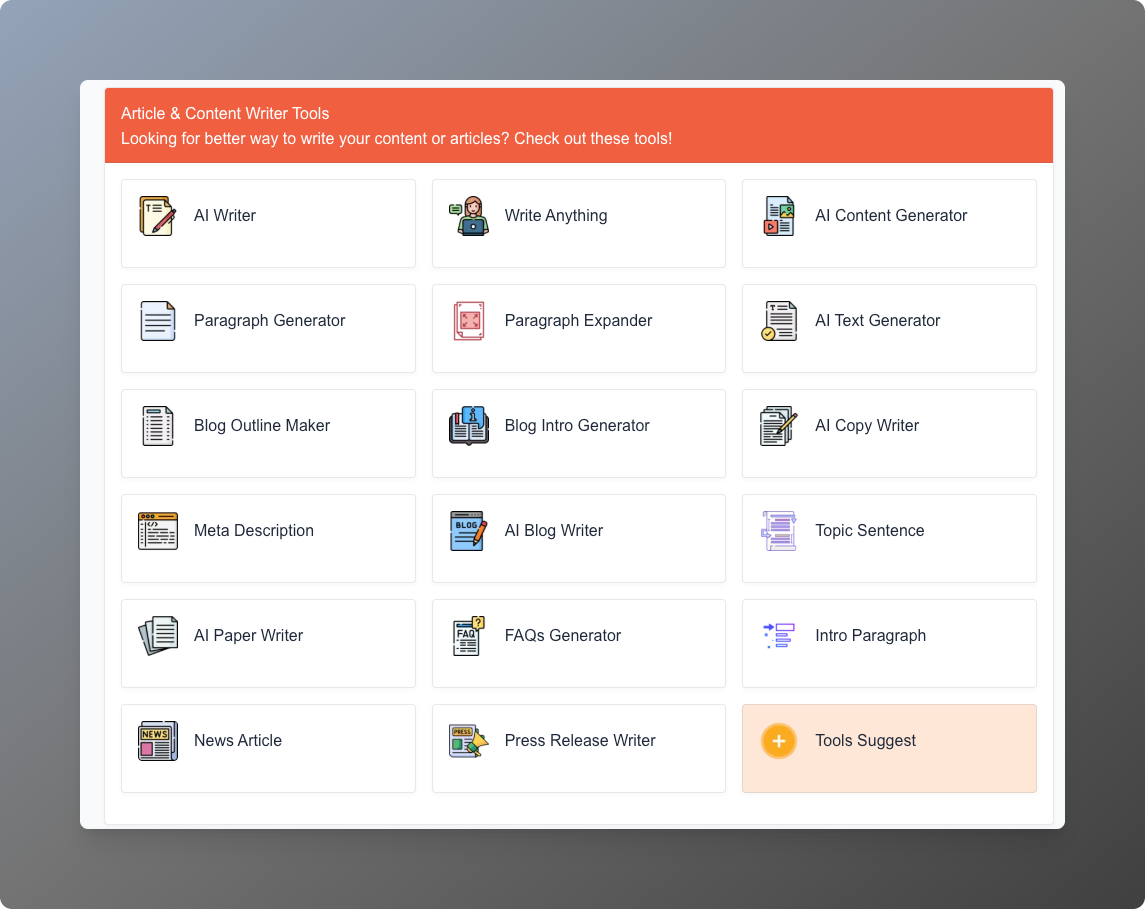Select the AI Text Generator checkmark document icon
The image size is (1145, 909).
point(778,320)
